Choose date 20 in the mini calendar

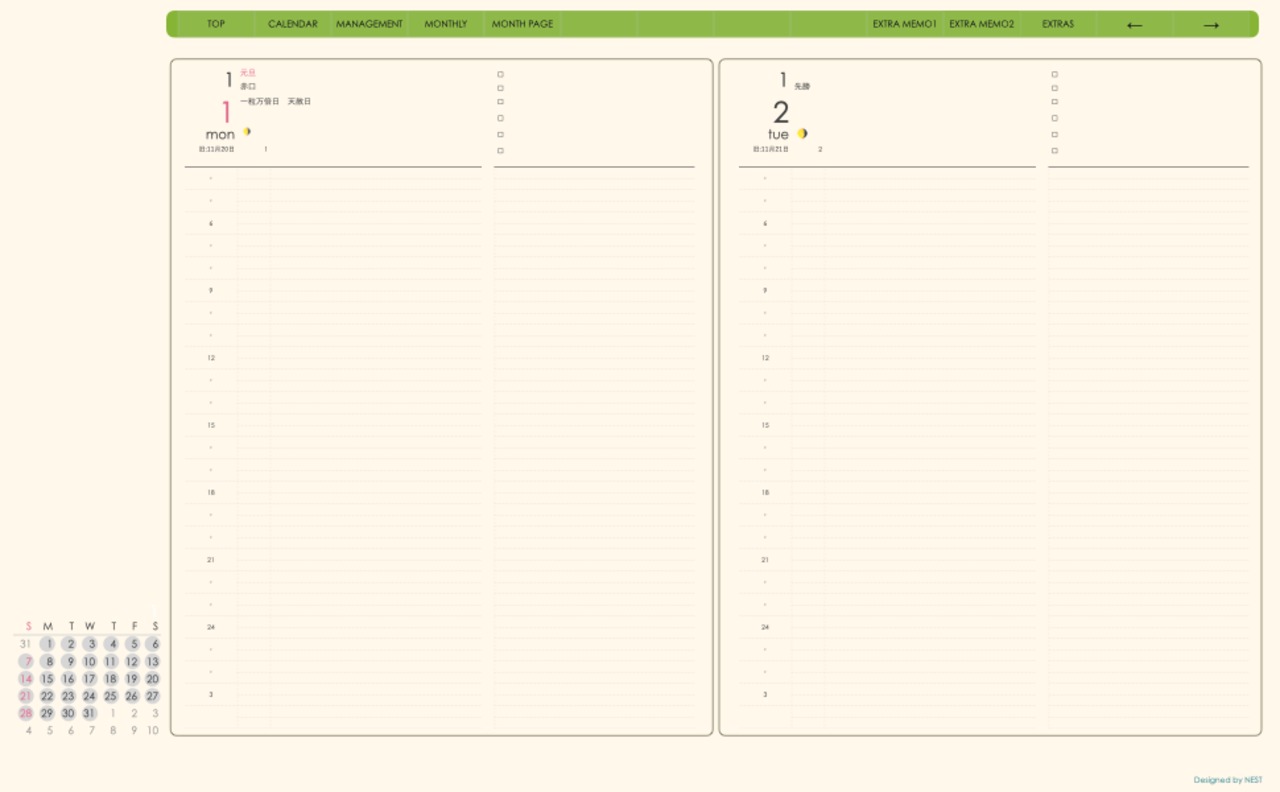coord(153,679)
